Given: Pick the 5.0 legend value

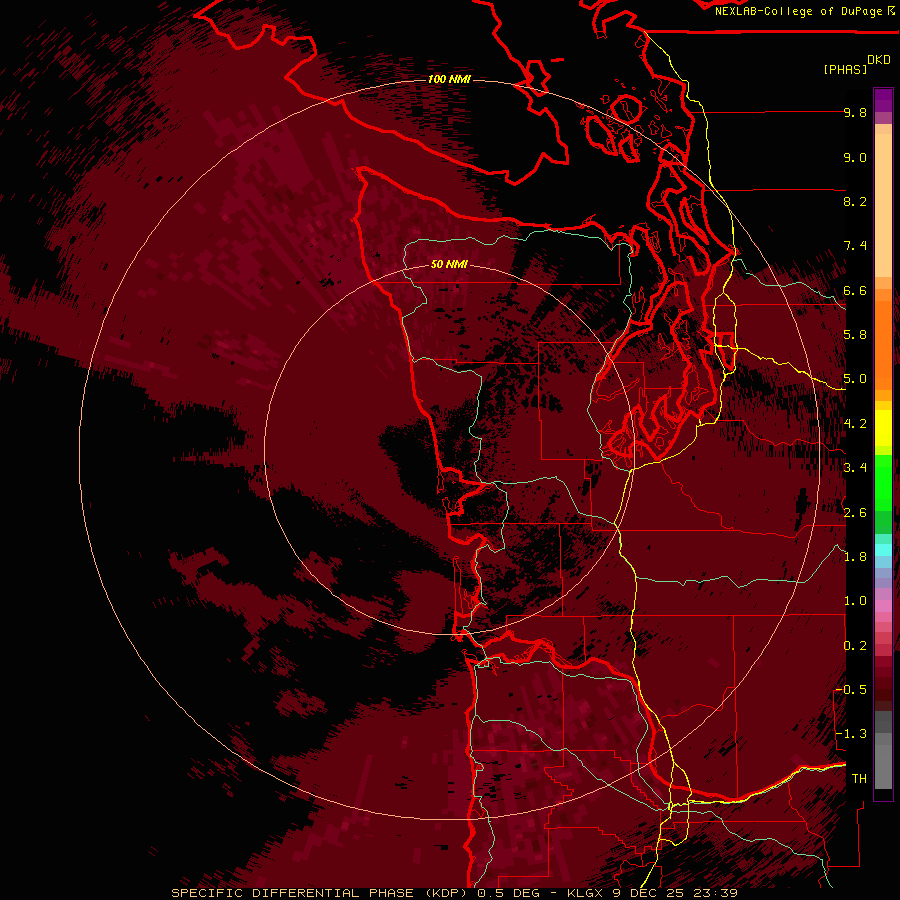Looking at the screenshot, I should (855, 379).
